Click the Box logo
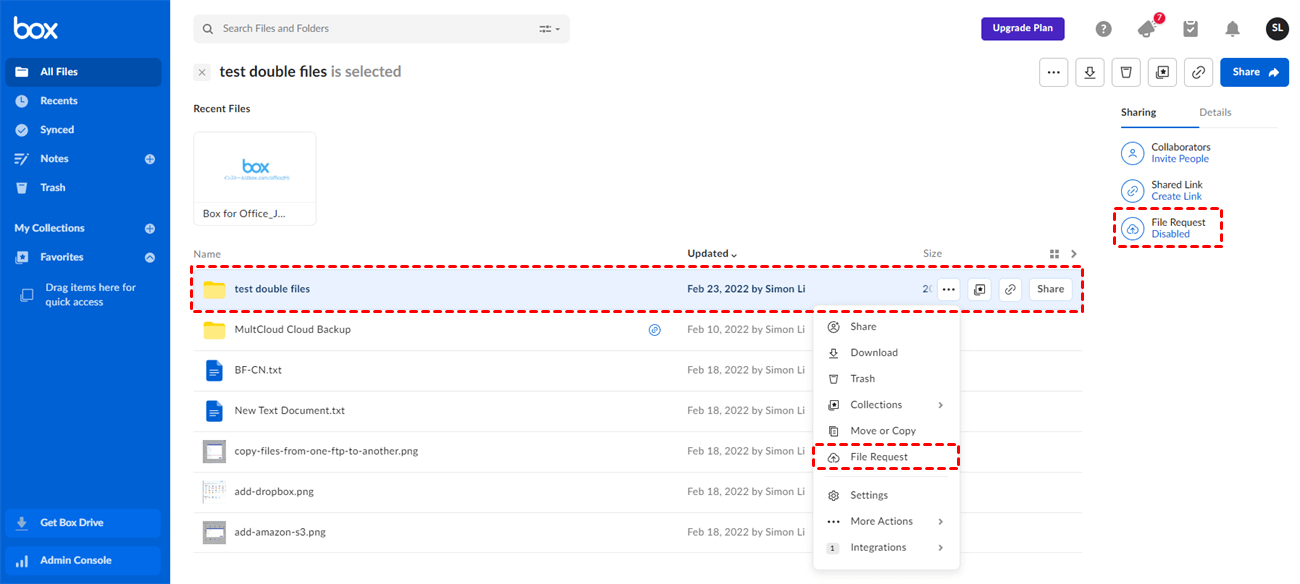The height and width of the screenshot is (584, 1300). 36,28
